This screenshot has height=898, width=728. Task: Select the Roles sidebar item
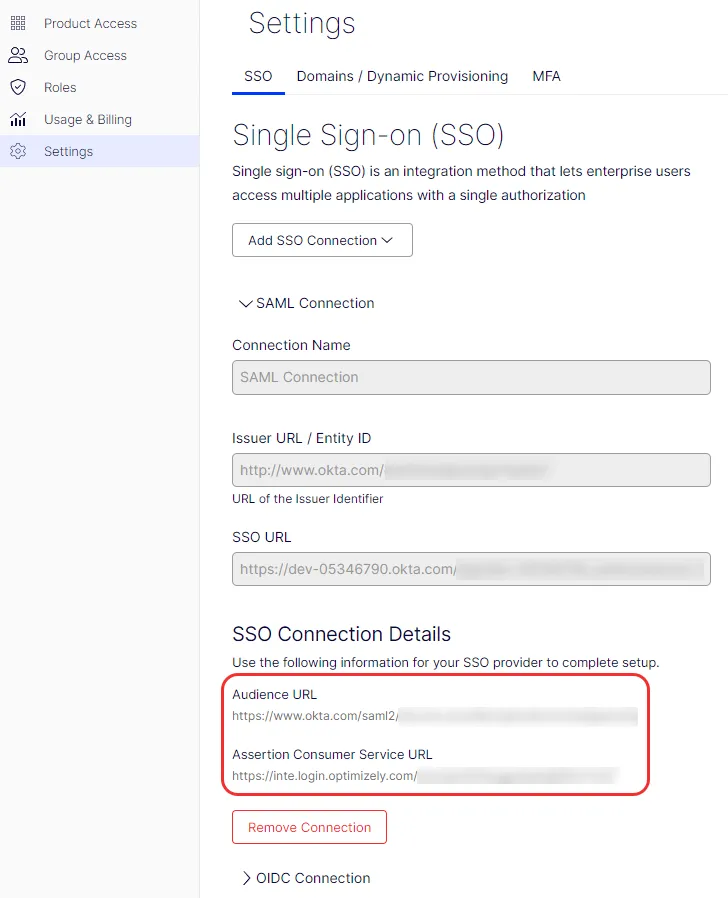pos(100,88)
